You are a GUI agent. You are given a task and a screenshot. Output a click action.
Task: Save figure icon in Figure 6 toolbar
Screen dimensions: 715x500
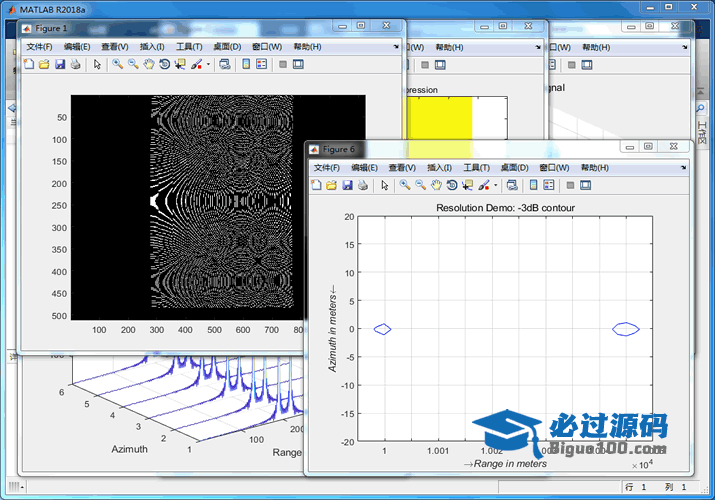pos(347,185)
